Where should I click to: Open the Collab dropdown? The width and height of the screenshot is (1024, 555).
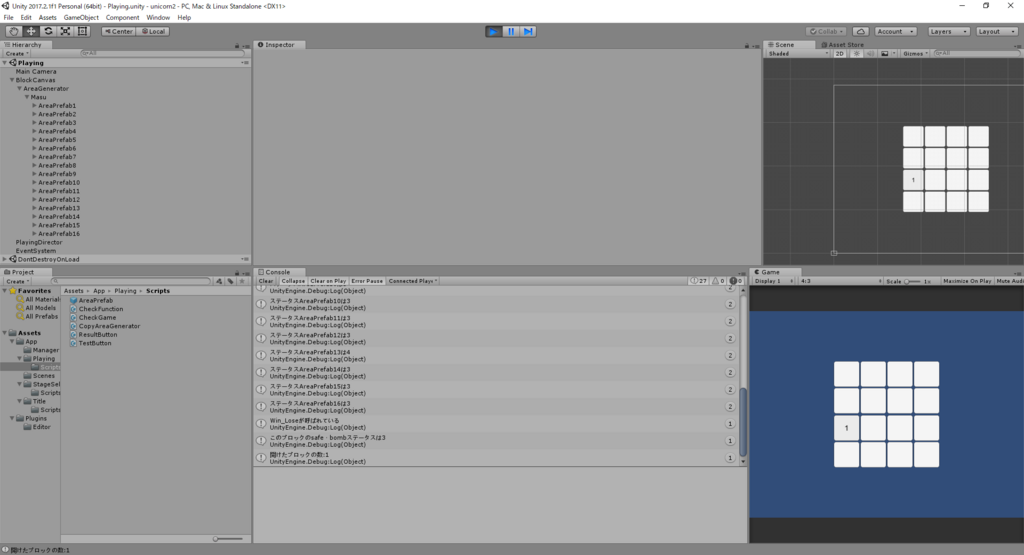point(827,31)
